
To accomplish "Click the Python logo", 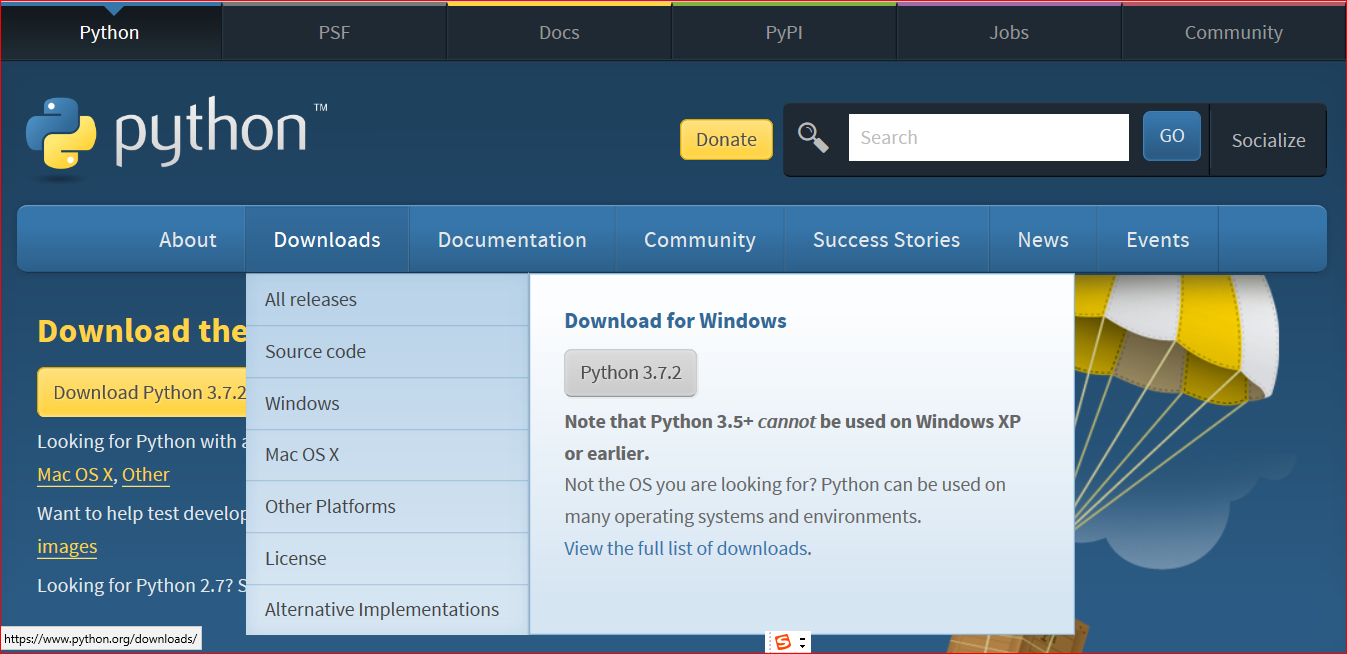I will click(x=176, y=138).
